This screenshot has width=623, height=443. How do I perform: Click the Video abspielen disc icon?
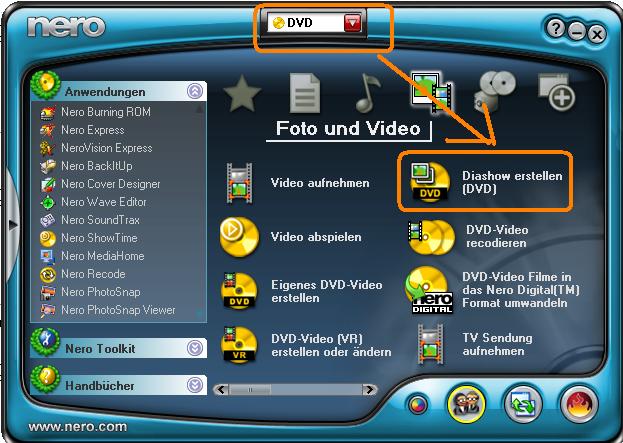239,237
